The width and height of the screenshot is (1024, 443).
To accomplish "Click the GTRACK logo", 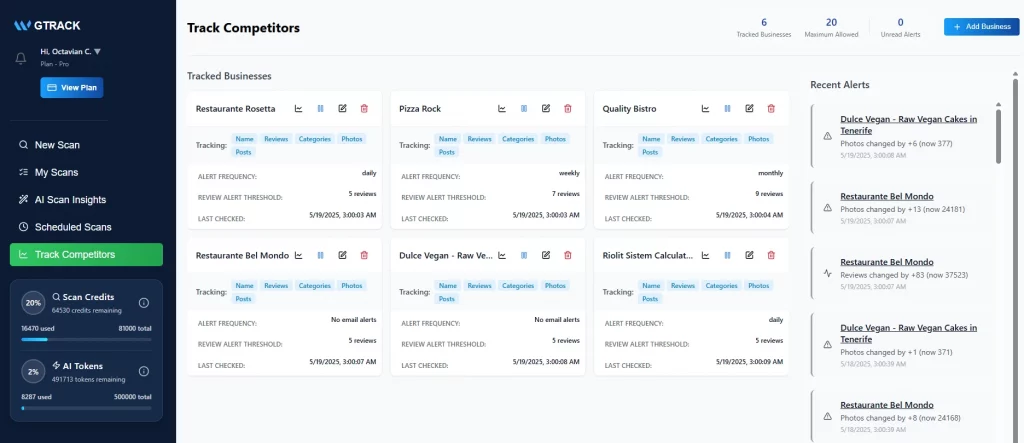I will point(48,25).
